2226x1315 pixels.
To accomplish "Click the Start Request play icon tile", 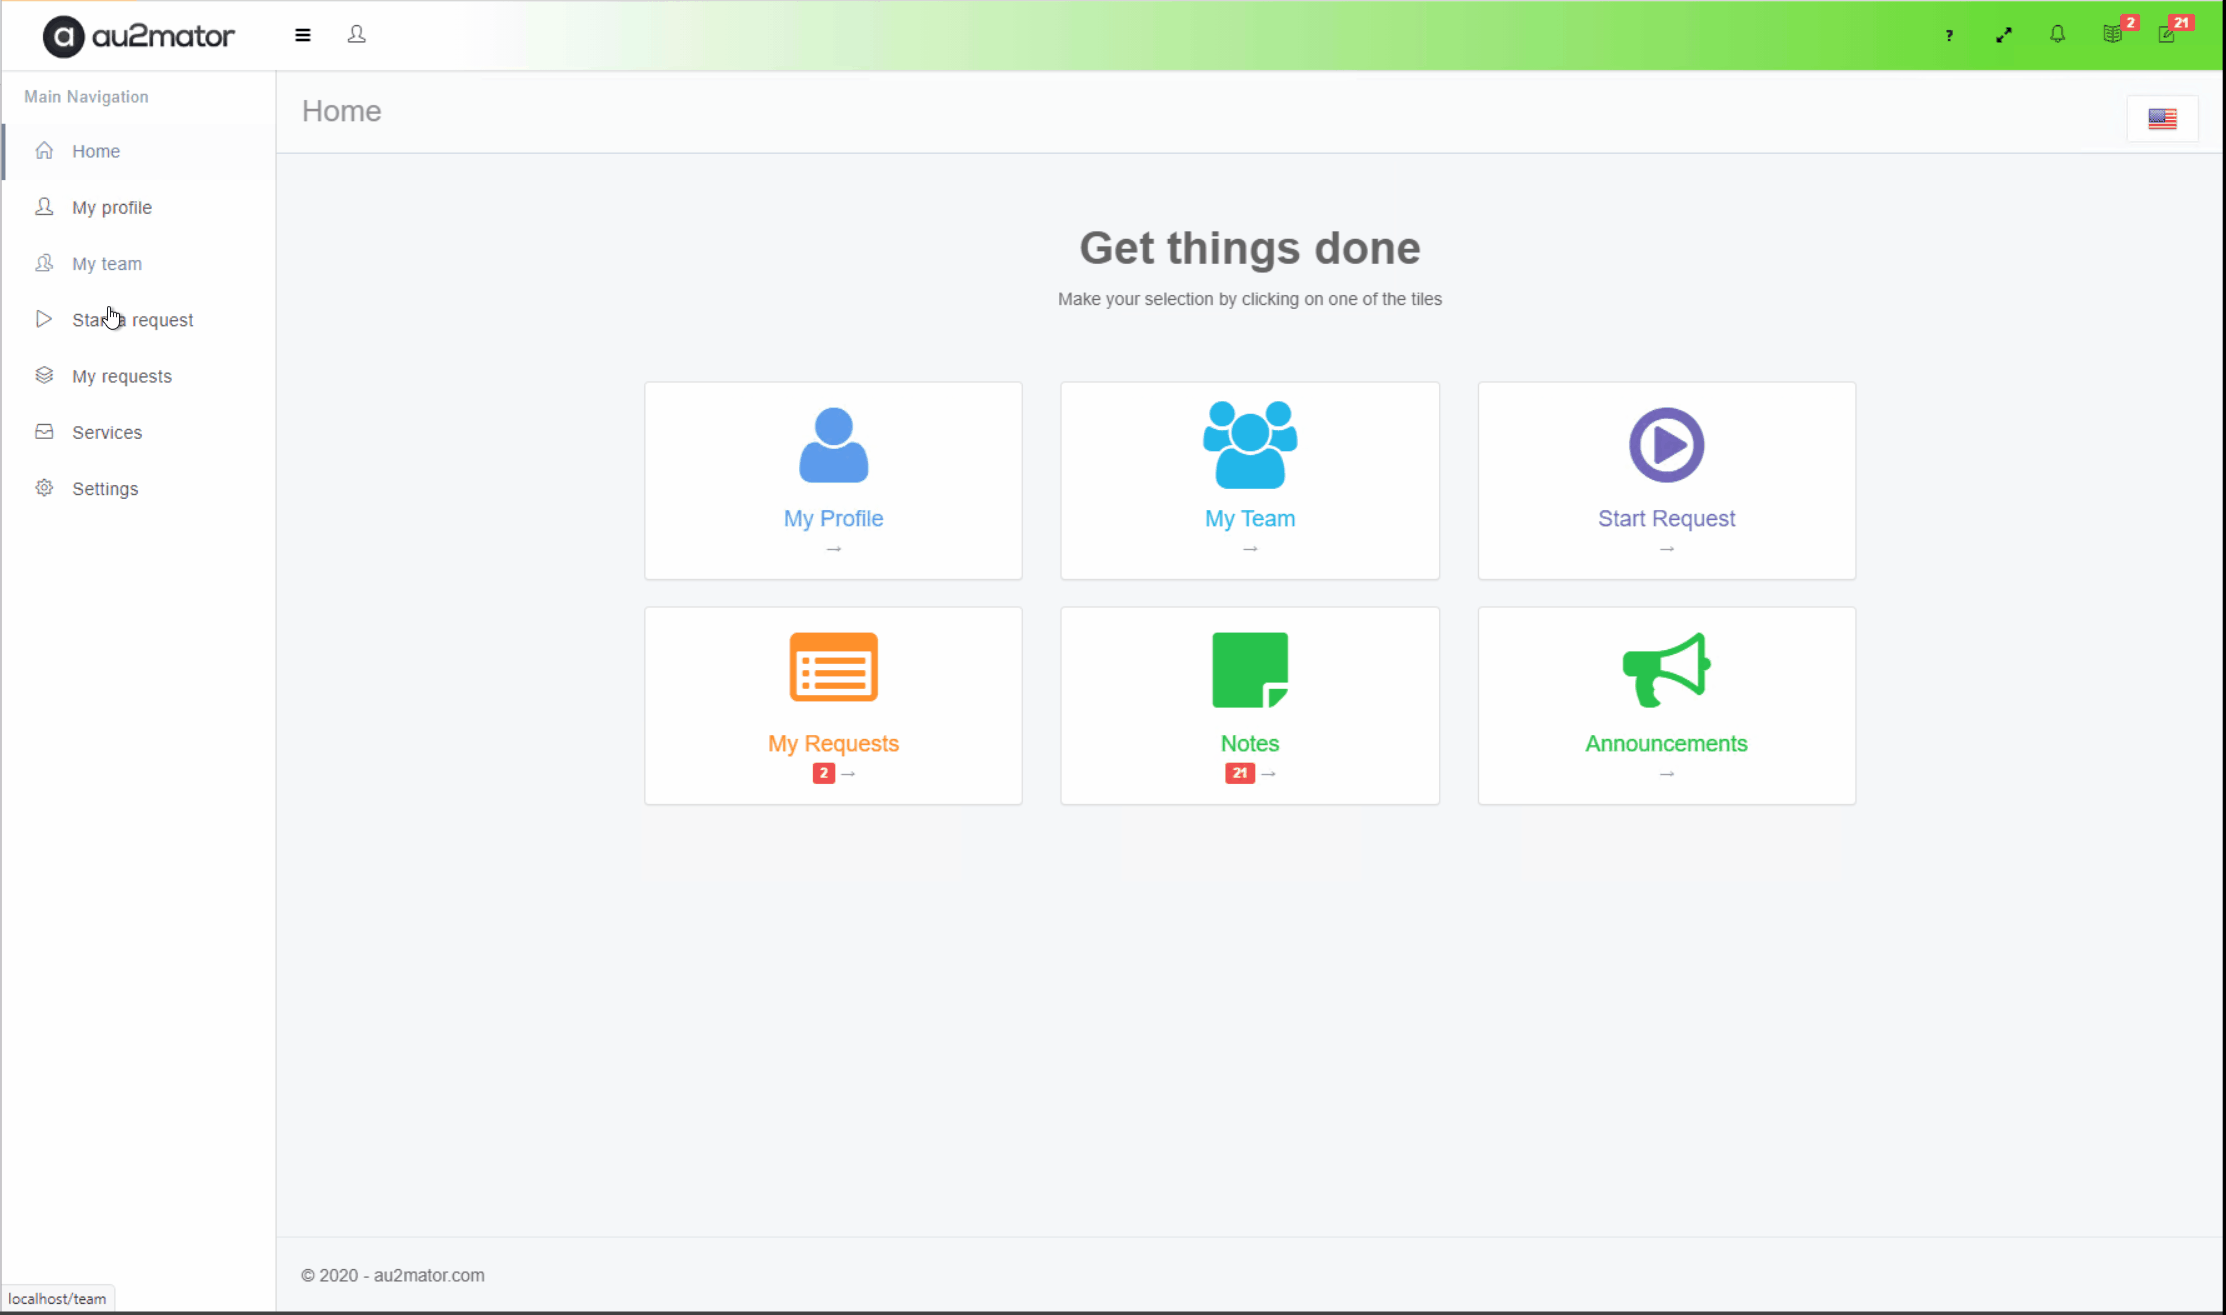I will [x=1666, y=446].
